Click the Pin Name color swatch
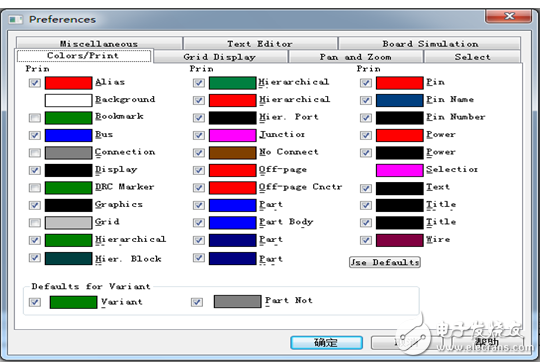This screenshot has width=543, height=364. coord(400,100)
